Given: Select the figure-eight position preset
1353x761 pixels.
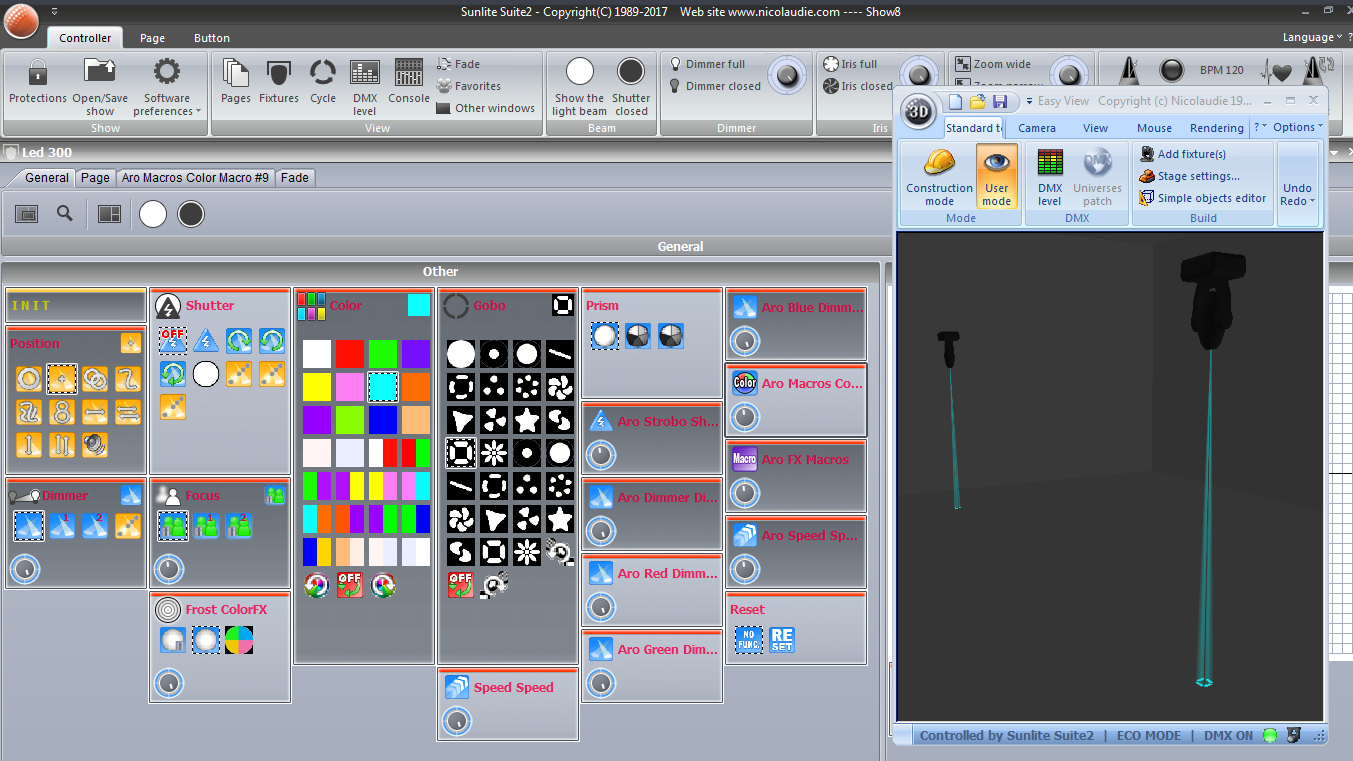Looking at the screenshot, I should tap(61, 411).
